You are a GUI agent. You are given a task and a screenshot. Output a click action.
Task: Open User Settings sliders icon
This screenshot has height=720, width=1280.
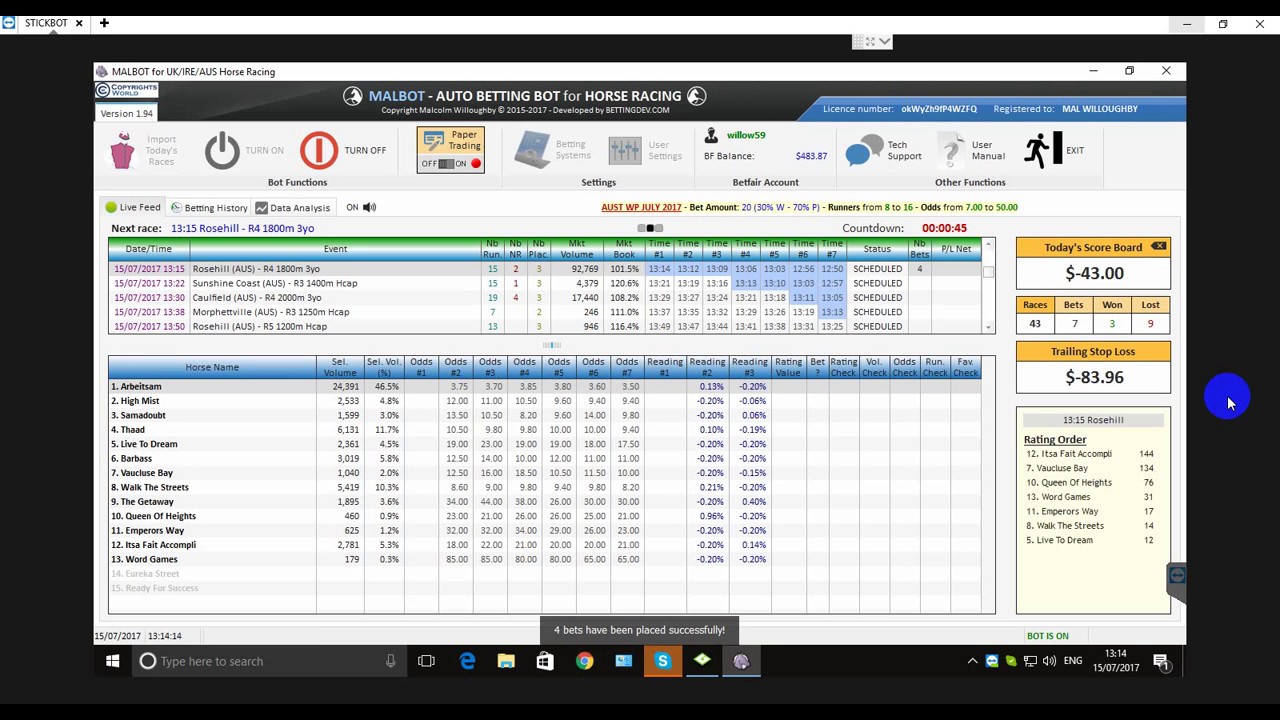pos(624,150)
